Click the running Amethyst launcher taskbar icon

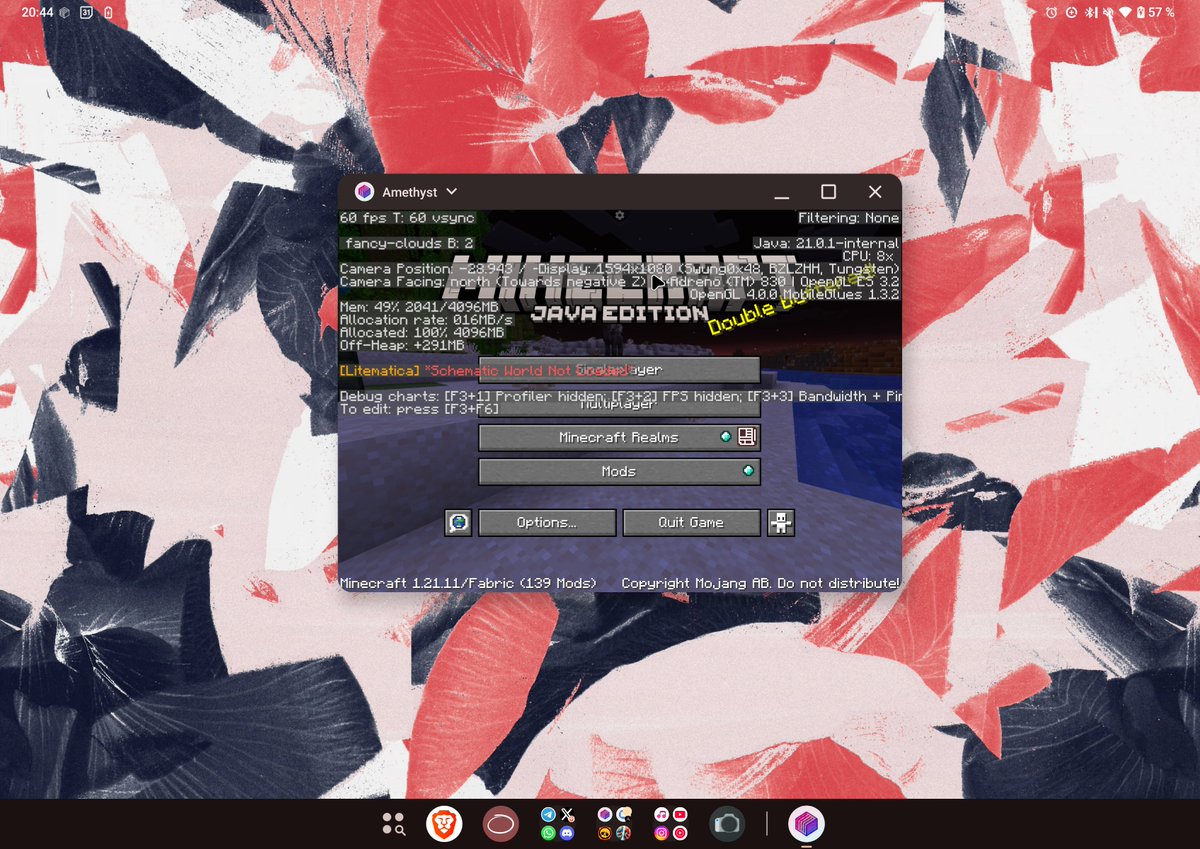coord(806,824)
